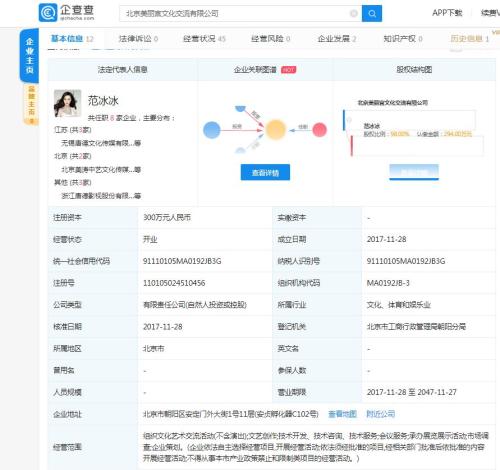500x470 pixels.
Task: Click the 开业 business status value
Action: point(150,240)
